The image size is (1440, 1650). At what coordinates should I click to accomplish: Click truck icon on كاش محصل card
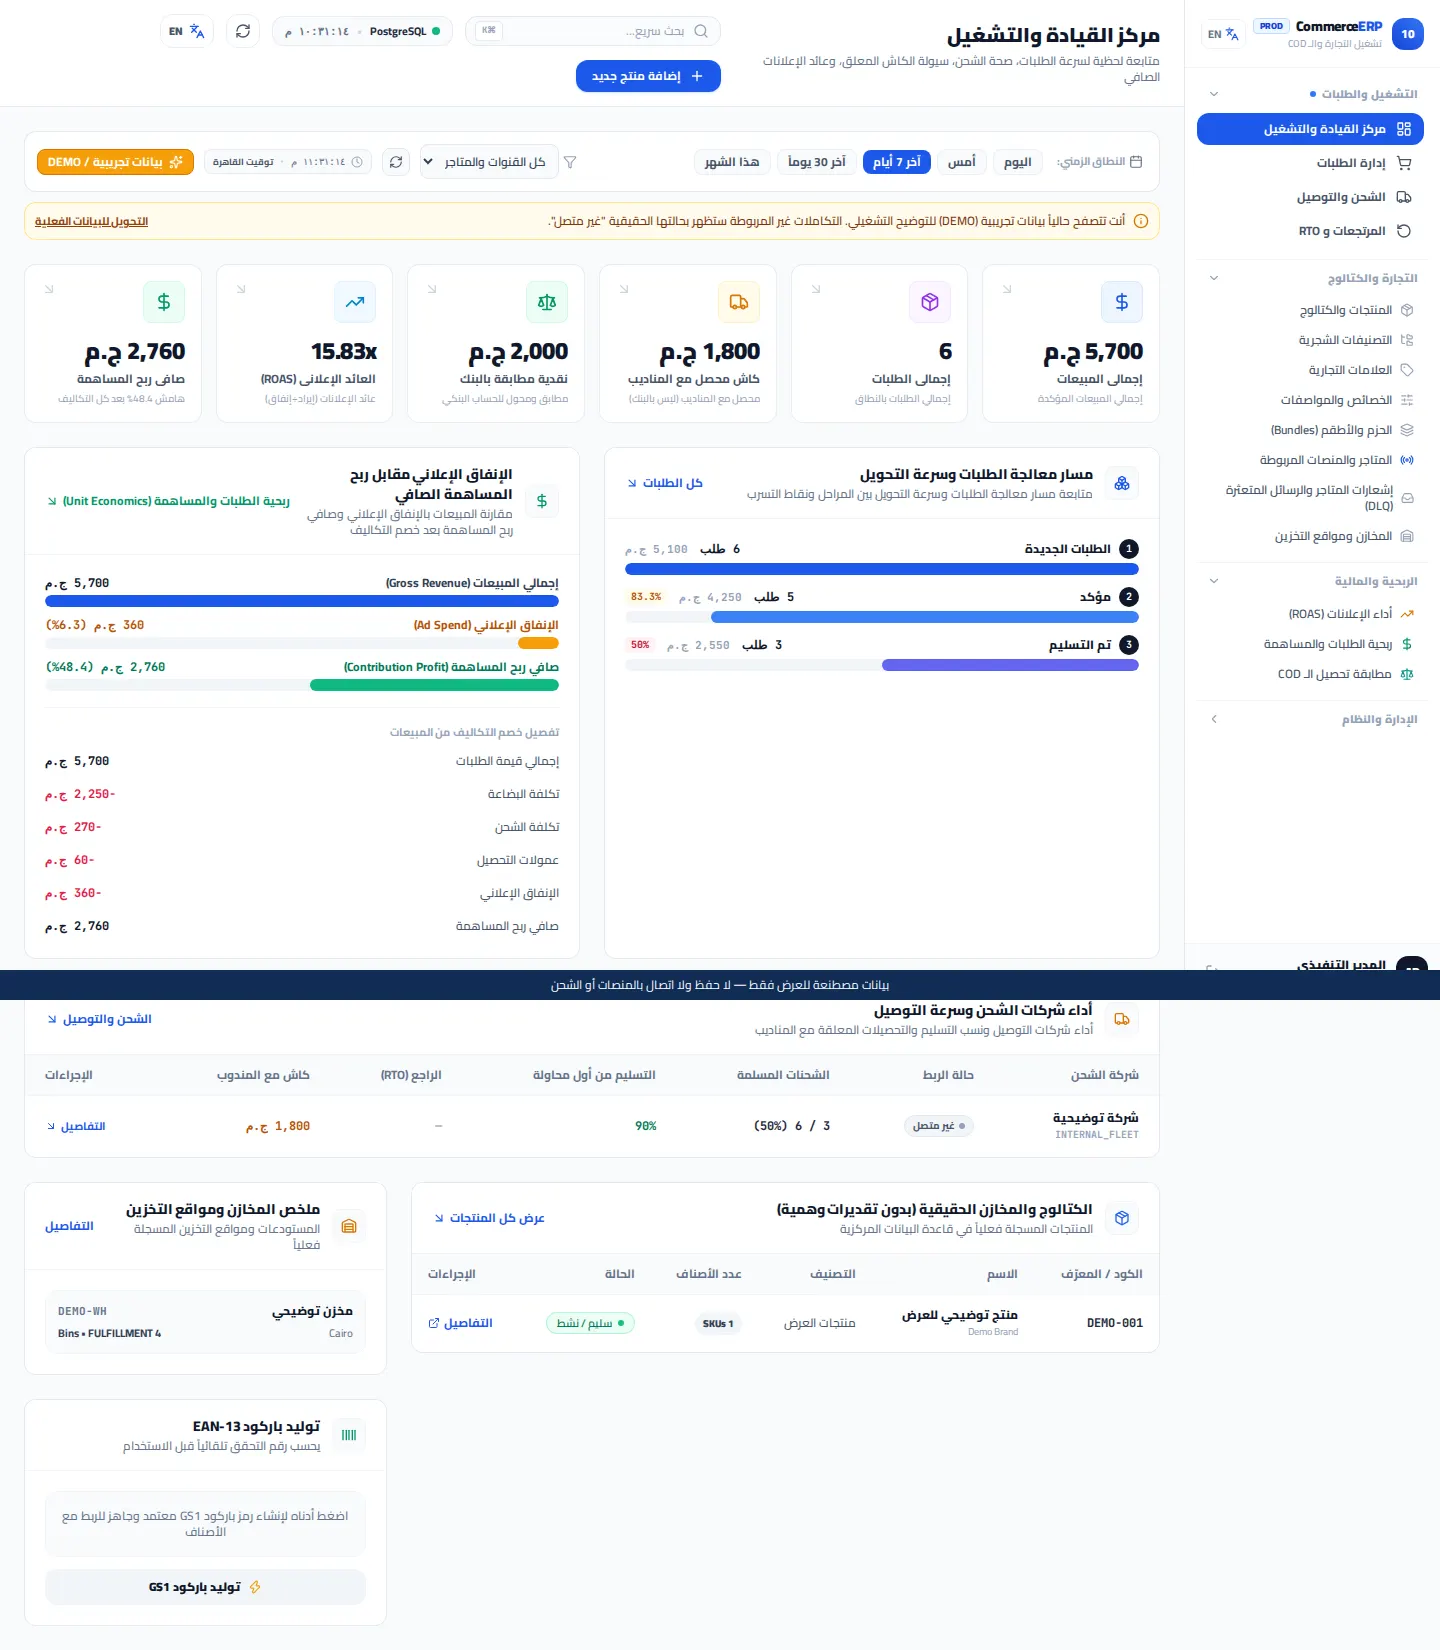click(739, 302)
